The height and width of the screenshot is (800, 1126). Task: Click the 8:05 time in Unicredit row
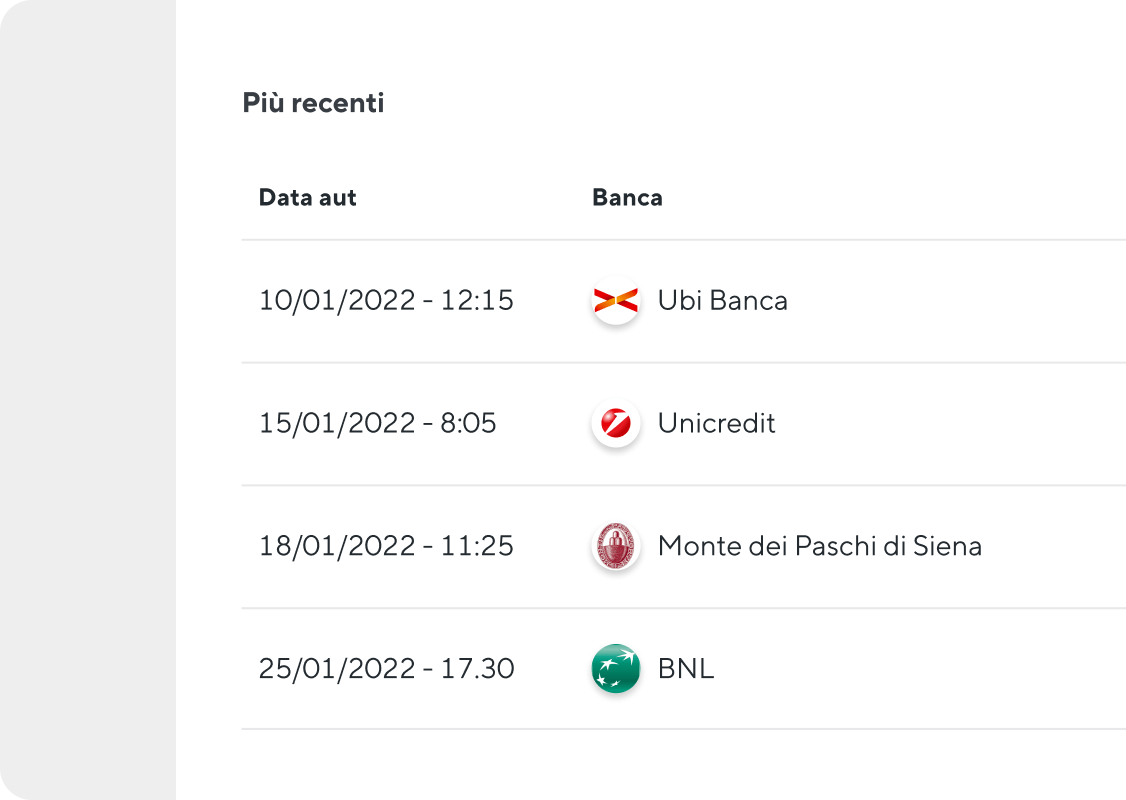pyautogui.click(x=468, y=423)
